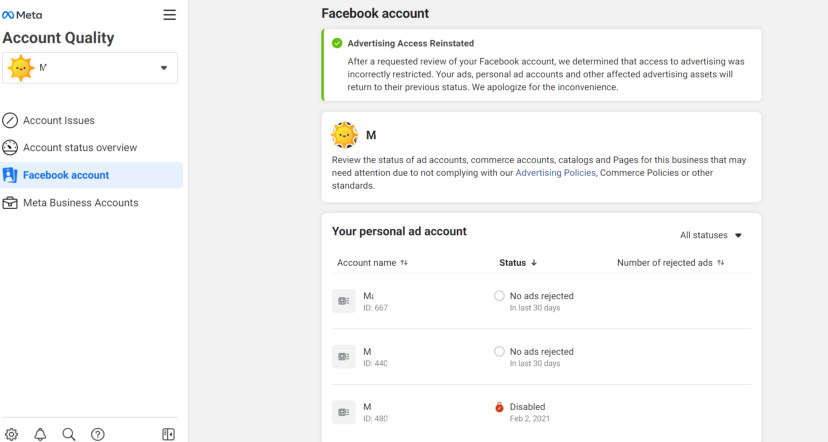The width and height of the screenshot is (828, 442).
Task: Open the Advertising Policies link
Action: click(556, 173)
